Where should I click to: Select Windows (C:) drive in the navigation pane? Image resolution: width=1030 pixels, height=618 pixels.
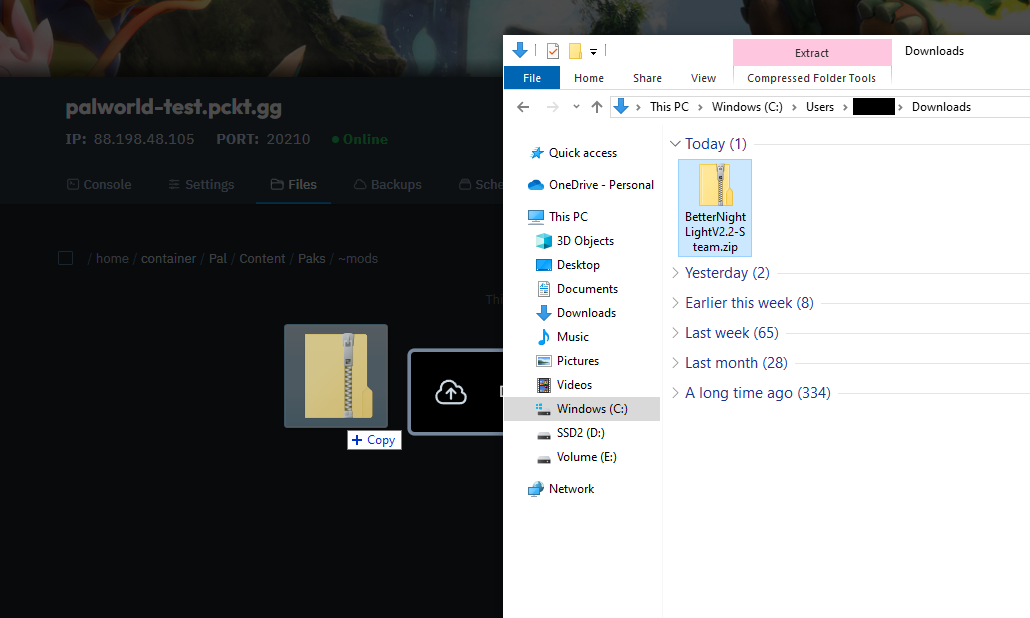click(582, 409)
